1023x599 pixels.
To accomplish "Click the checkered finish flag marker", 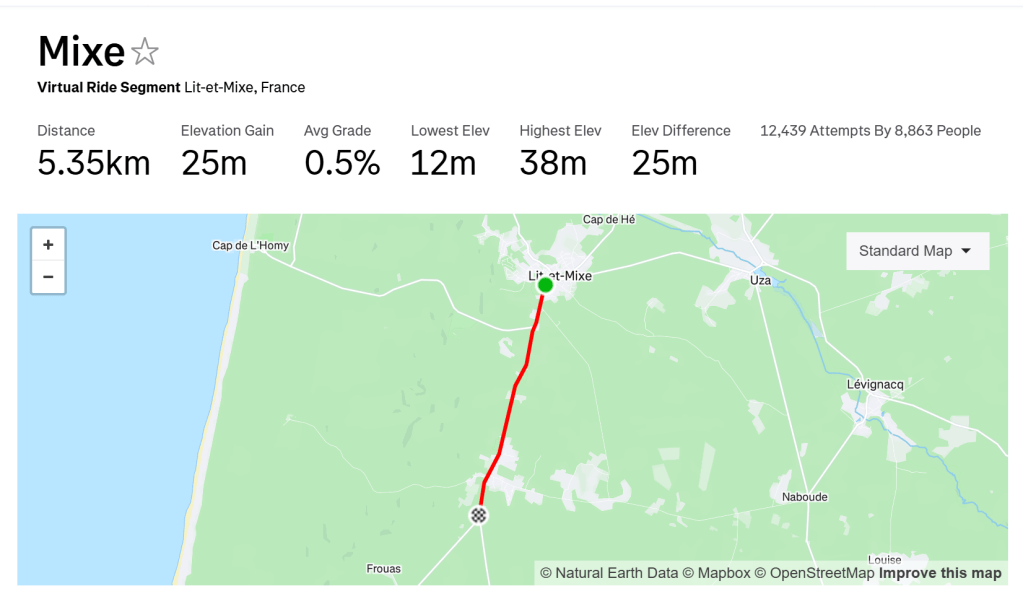I will click(x=480, y=515).
